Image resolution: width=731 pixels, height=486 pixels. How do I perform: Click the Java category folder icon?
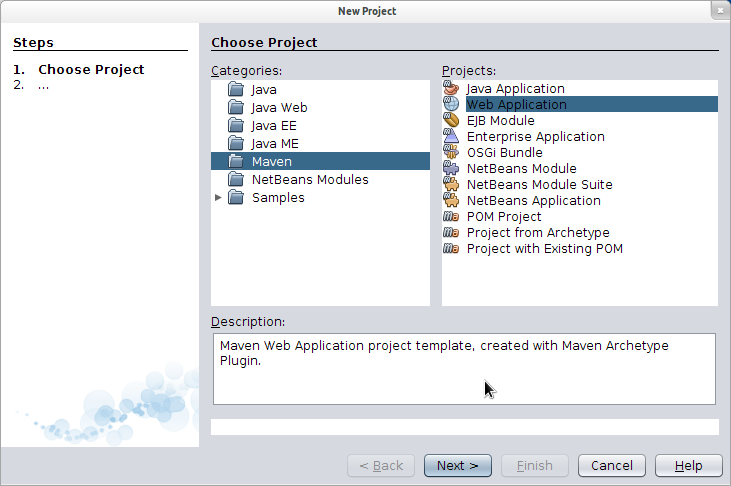click(x=236, y=89)
